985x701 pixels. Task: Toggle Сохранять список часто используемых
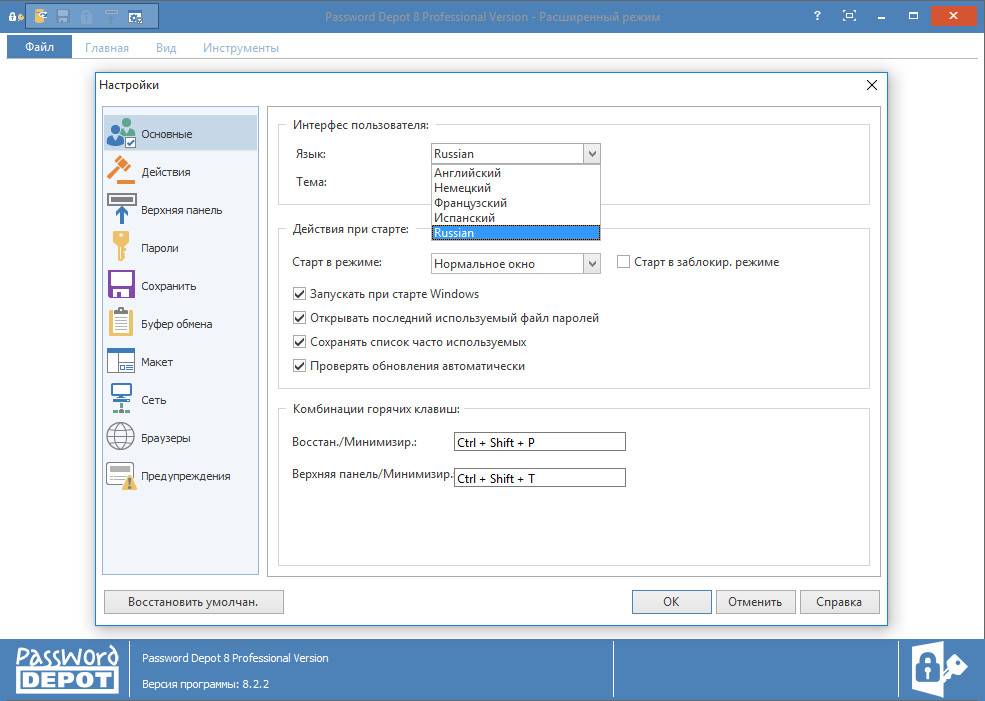(x=300, y=342)
